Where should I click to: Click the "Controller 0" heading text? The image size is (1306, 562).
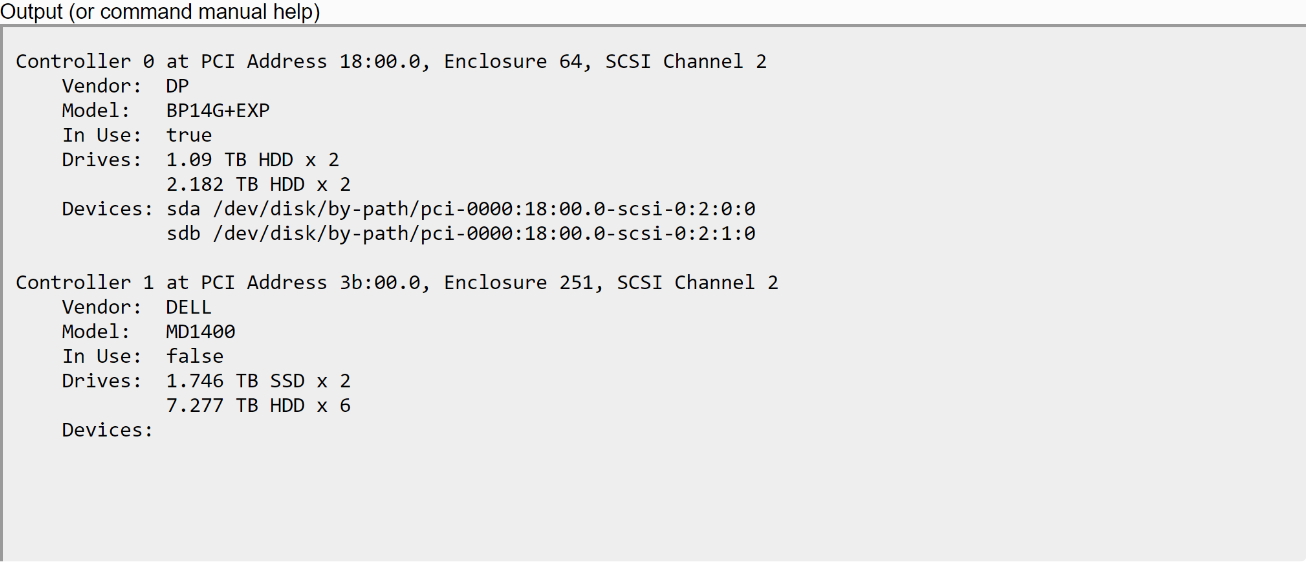(x=85, y=62)
